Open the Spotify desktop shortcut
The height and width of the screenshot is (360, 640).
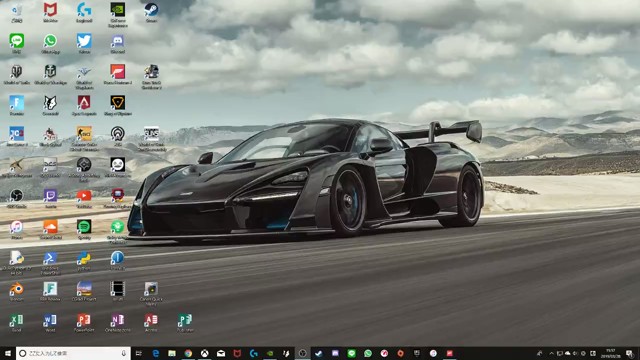(x=84, y=229)
